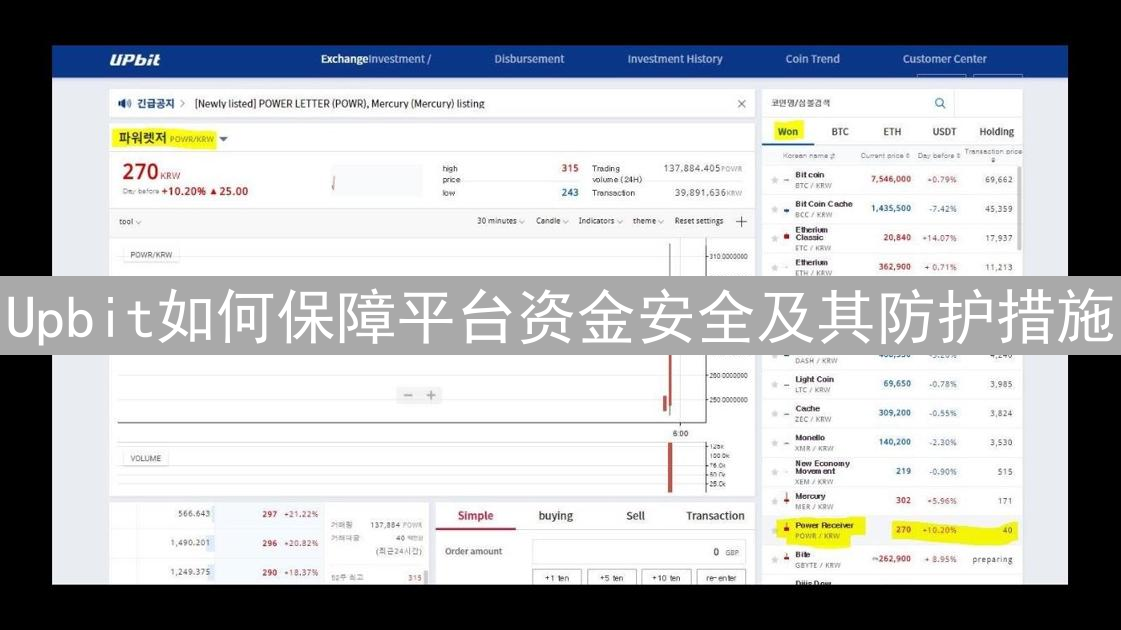Switch to the Won market tab
This screenshot has height=630, width=1121.
click(x=788, y=132)
